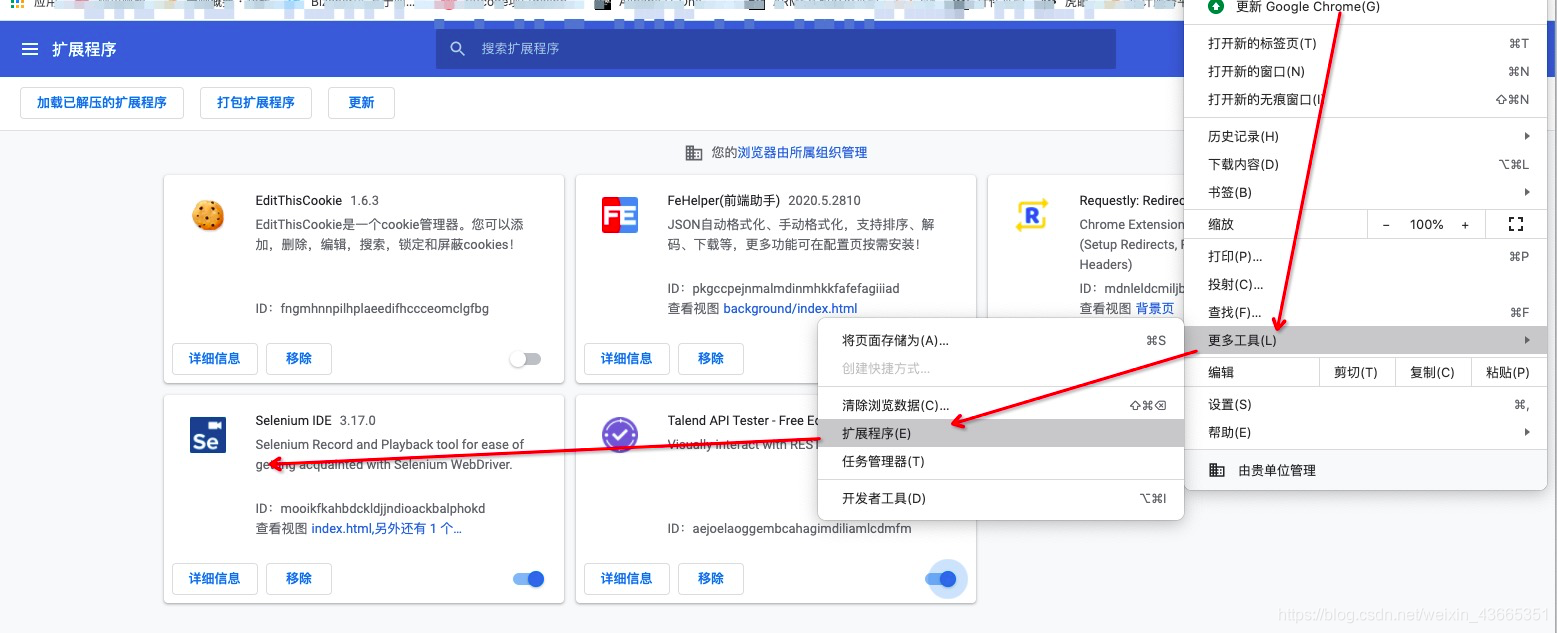The height and width of the screenshot is (633, 1557).
Task: Choose 查找(F)... menu item
Action: click(1366, 312)
